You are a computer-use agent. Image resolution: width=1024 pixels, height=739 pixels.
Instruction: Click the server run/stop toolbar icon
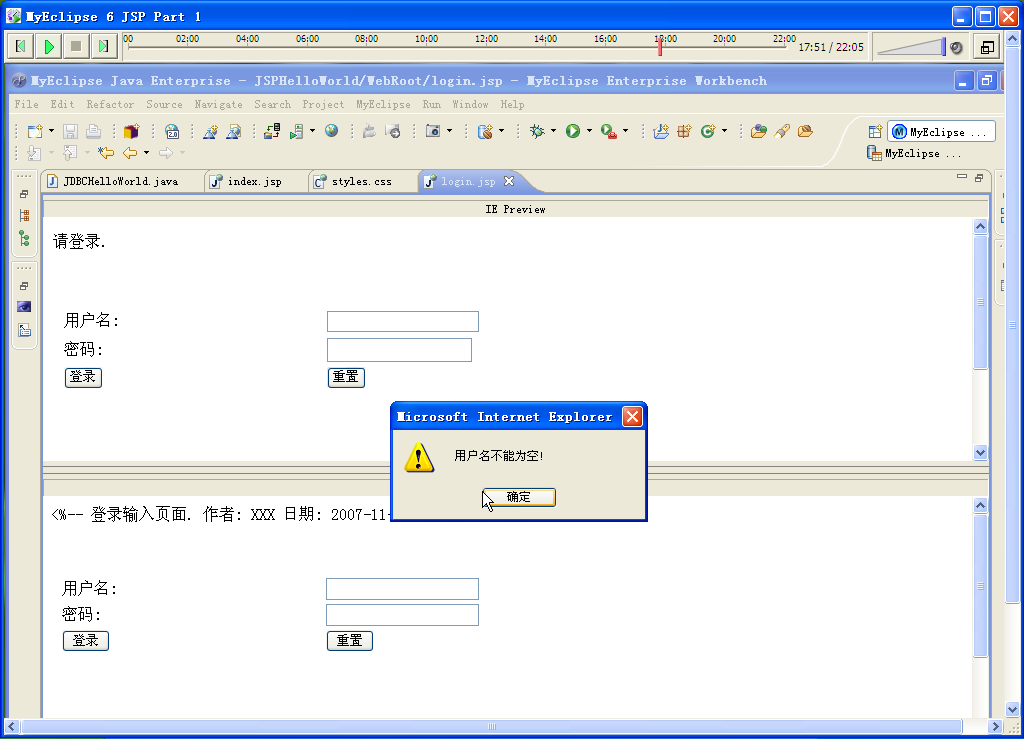pos(297,131)
